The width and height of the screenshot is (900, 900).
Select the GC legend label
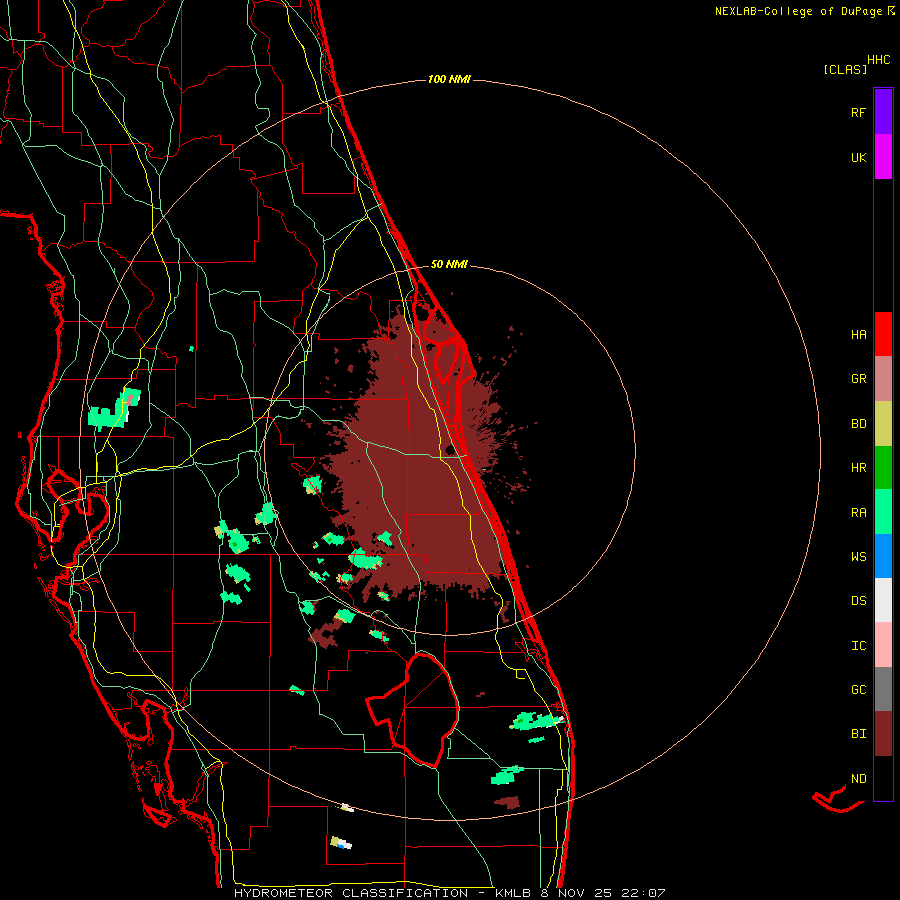858,690
